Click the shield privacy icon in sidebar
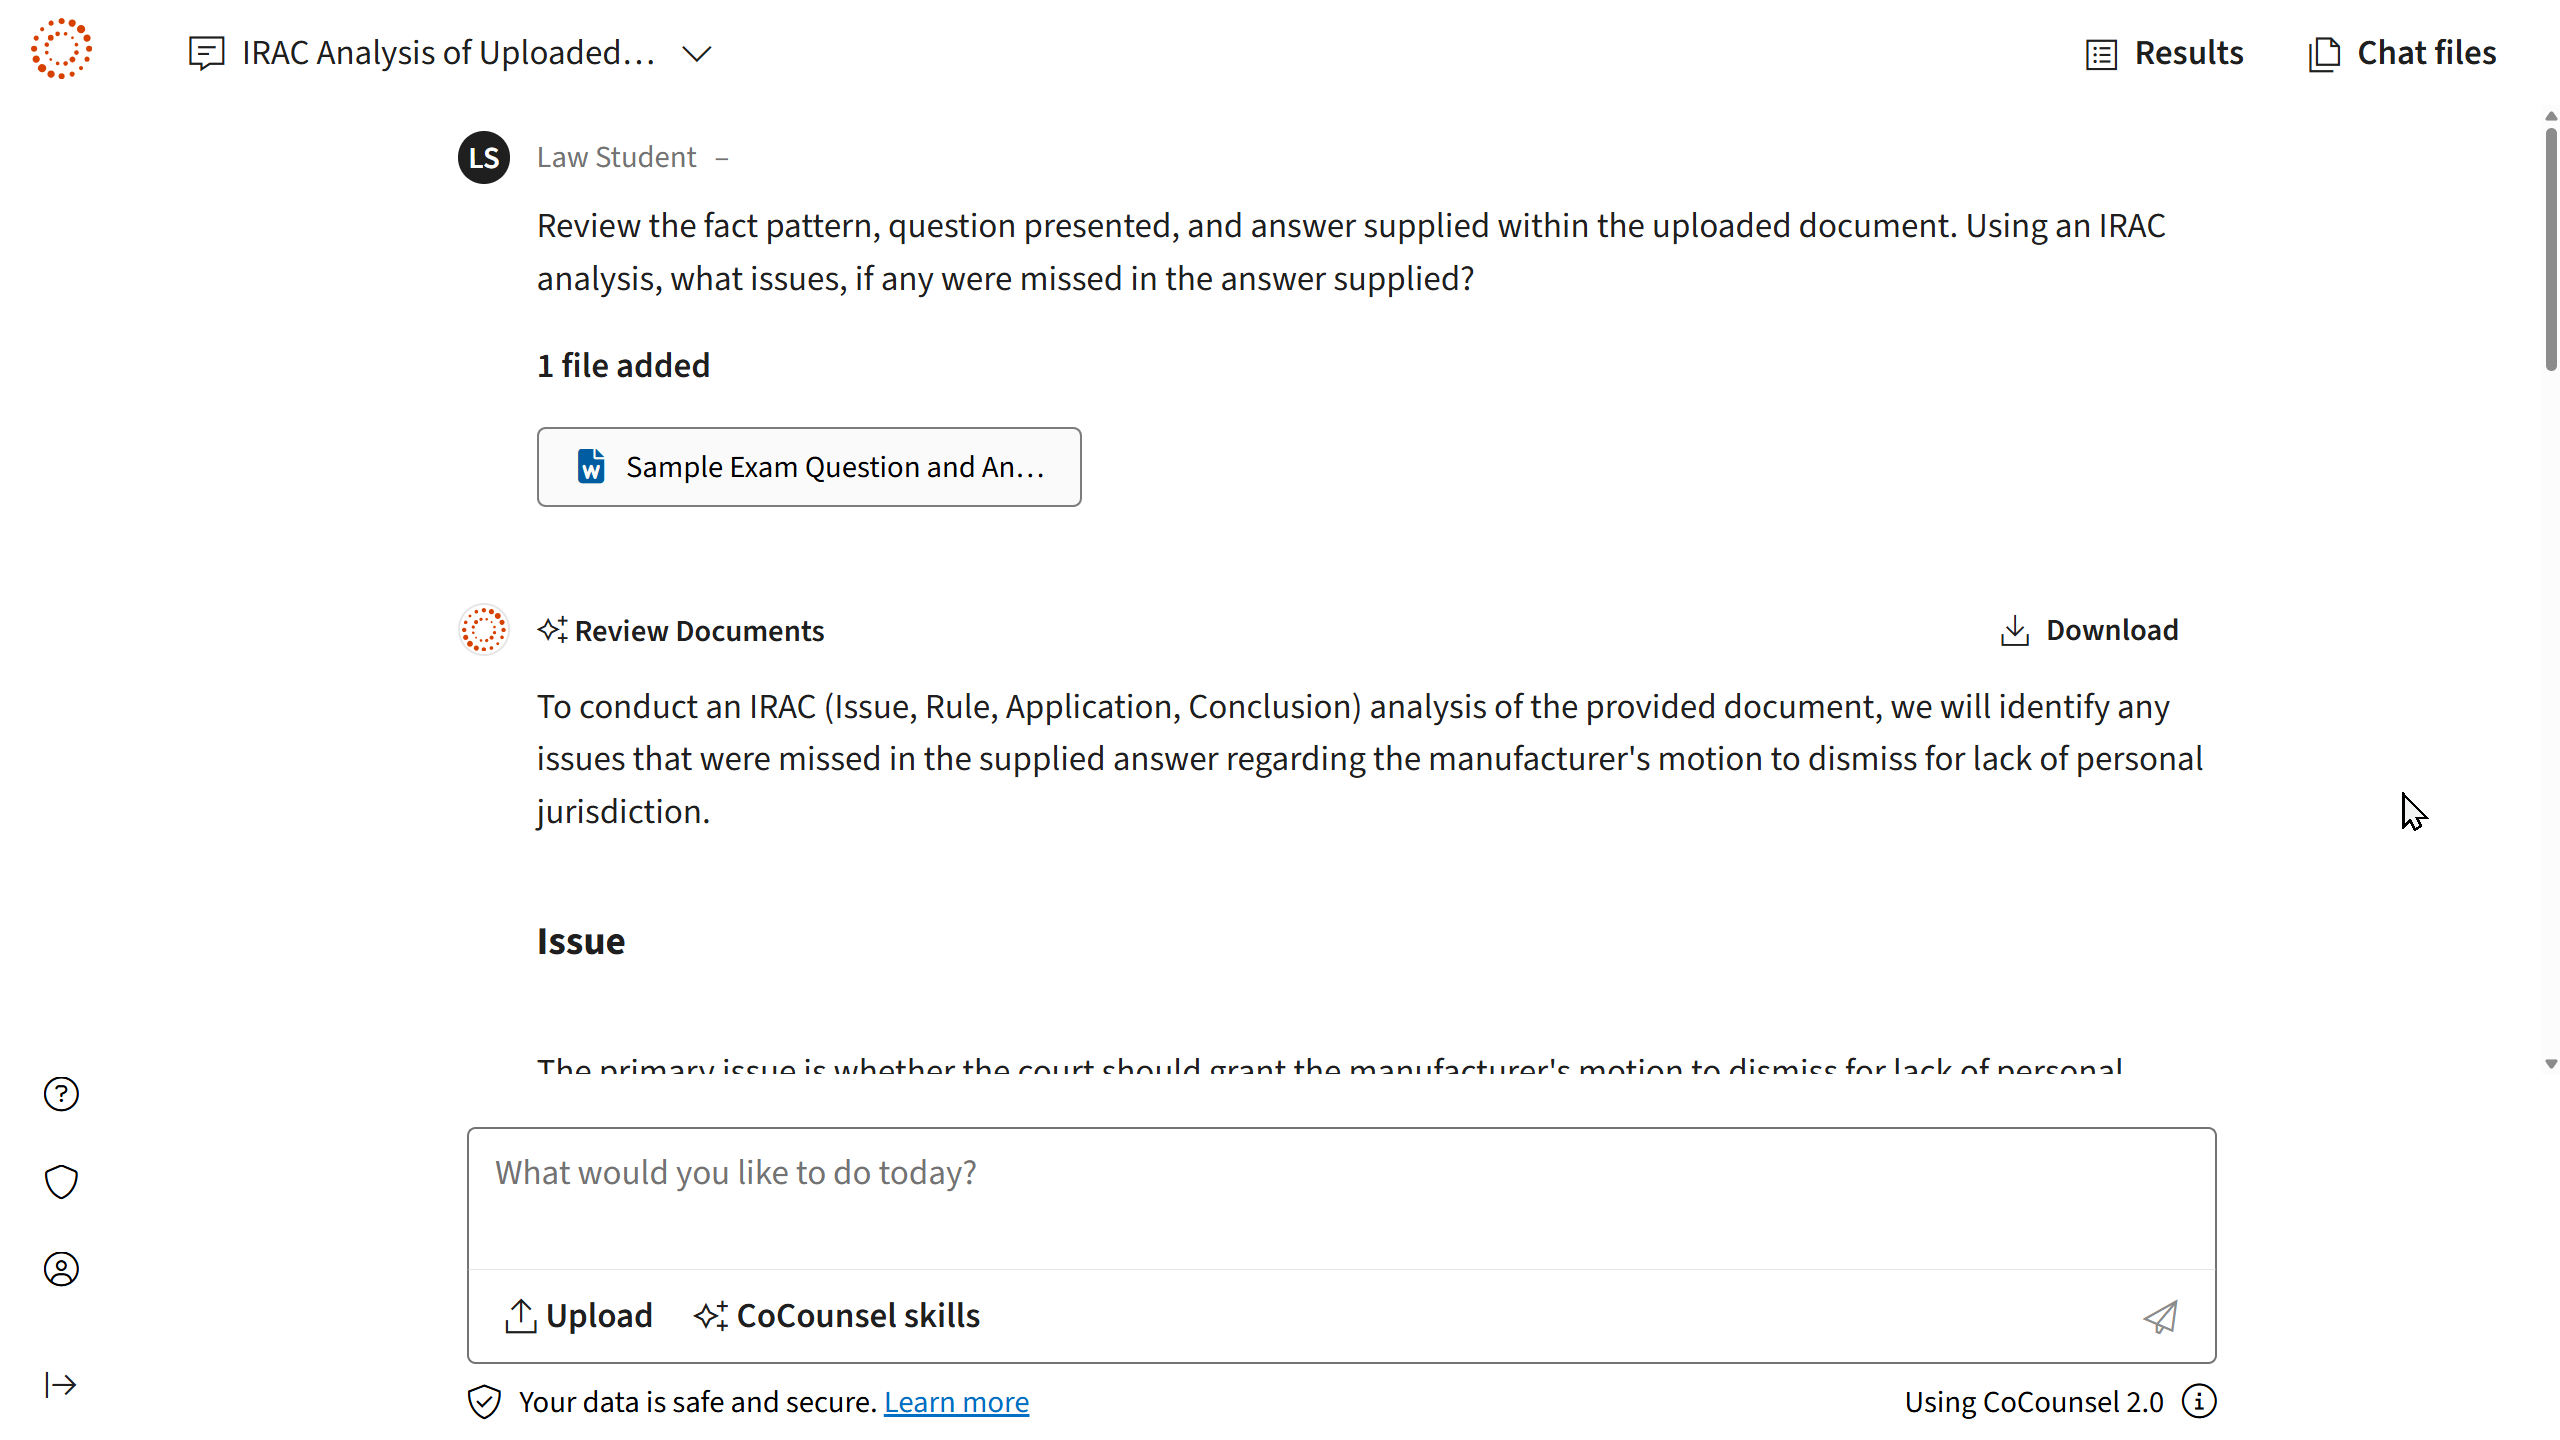This screenshot has width=2560, height=1440. coord(61,1182)
